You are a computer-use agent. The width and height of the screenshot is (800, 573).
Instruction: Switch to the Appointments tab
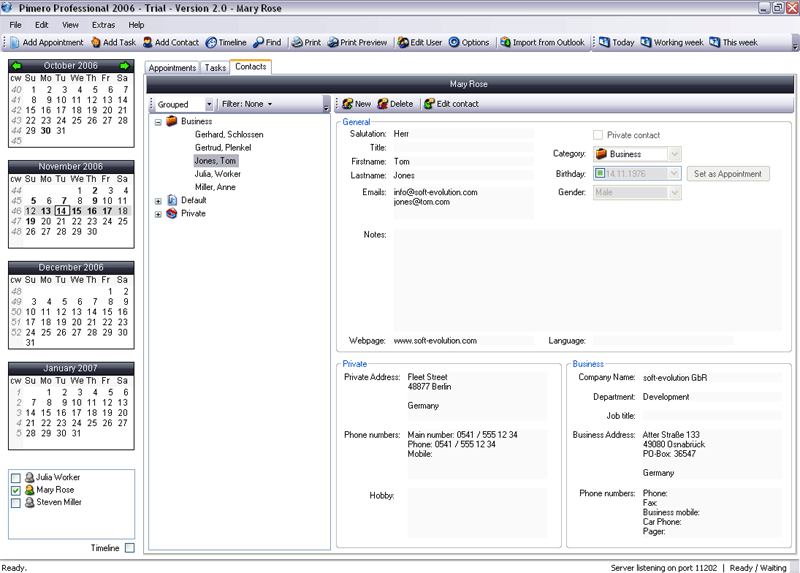(172, 68)
